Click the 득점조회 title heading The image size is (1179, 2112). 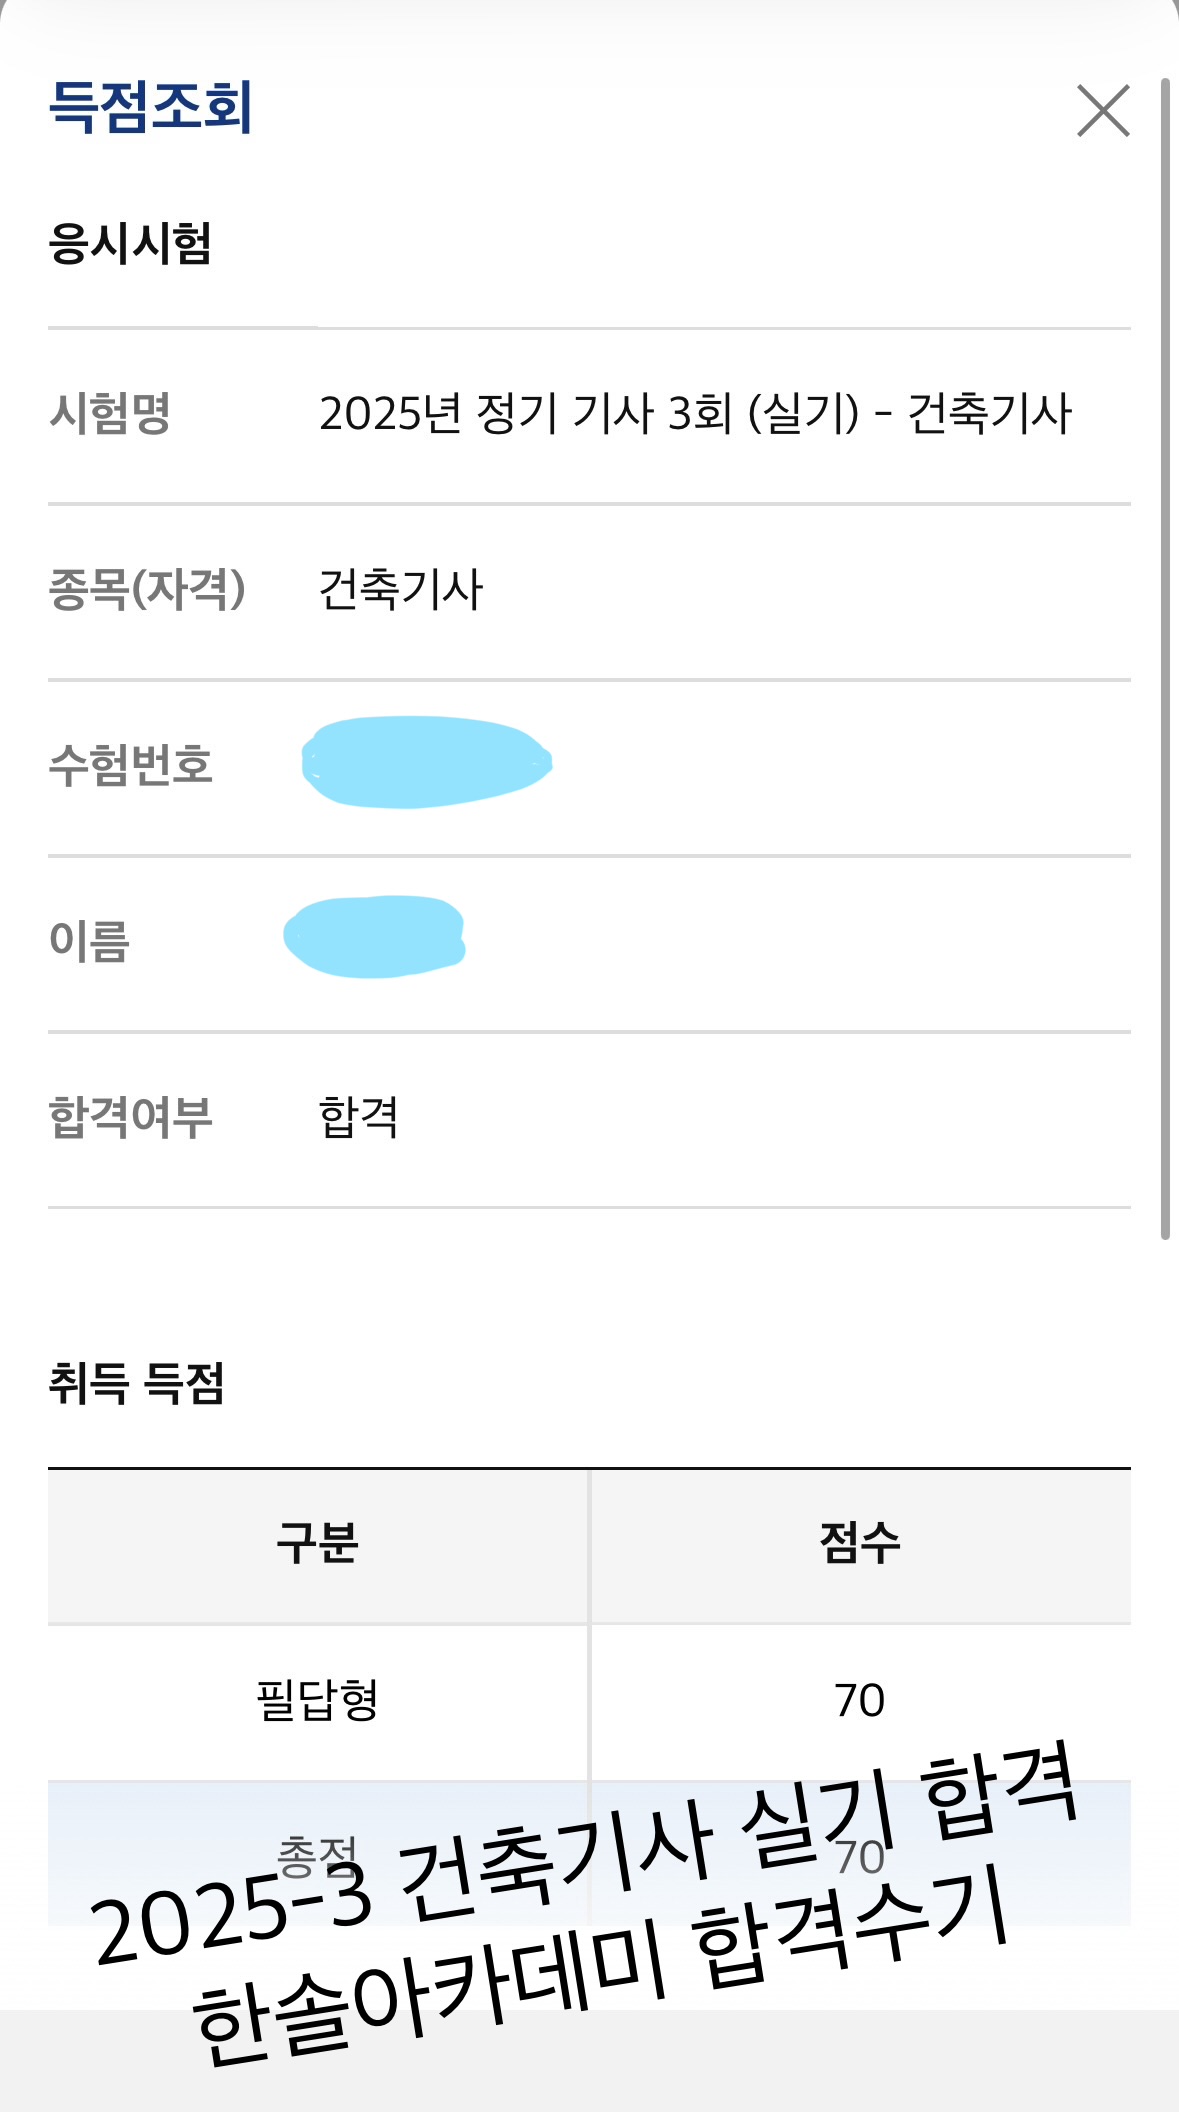(151, 107)
